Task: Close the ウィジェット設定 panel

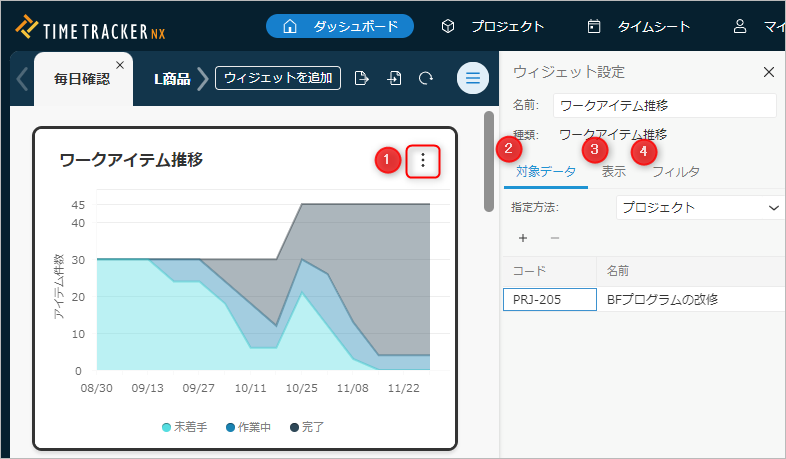Action: coord(768,72)
